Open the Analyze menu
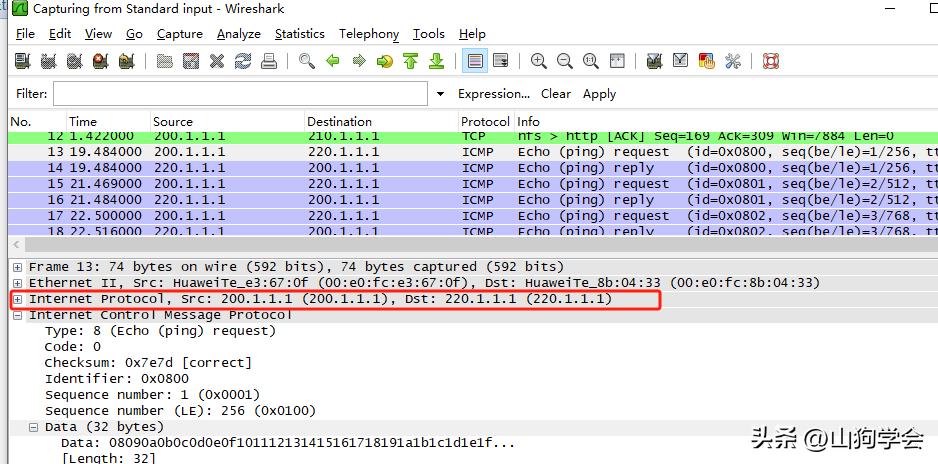Image resolution: width=938 pixels, height=464 pixels. click(238, 34)
